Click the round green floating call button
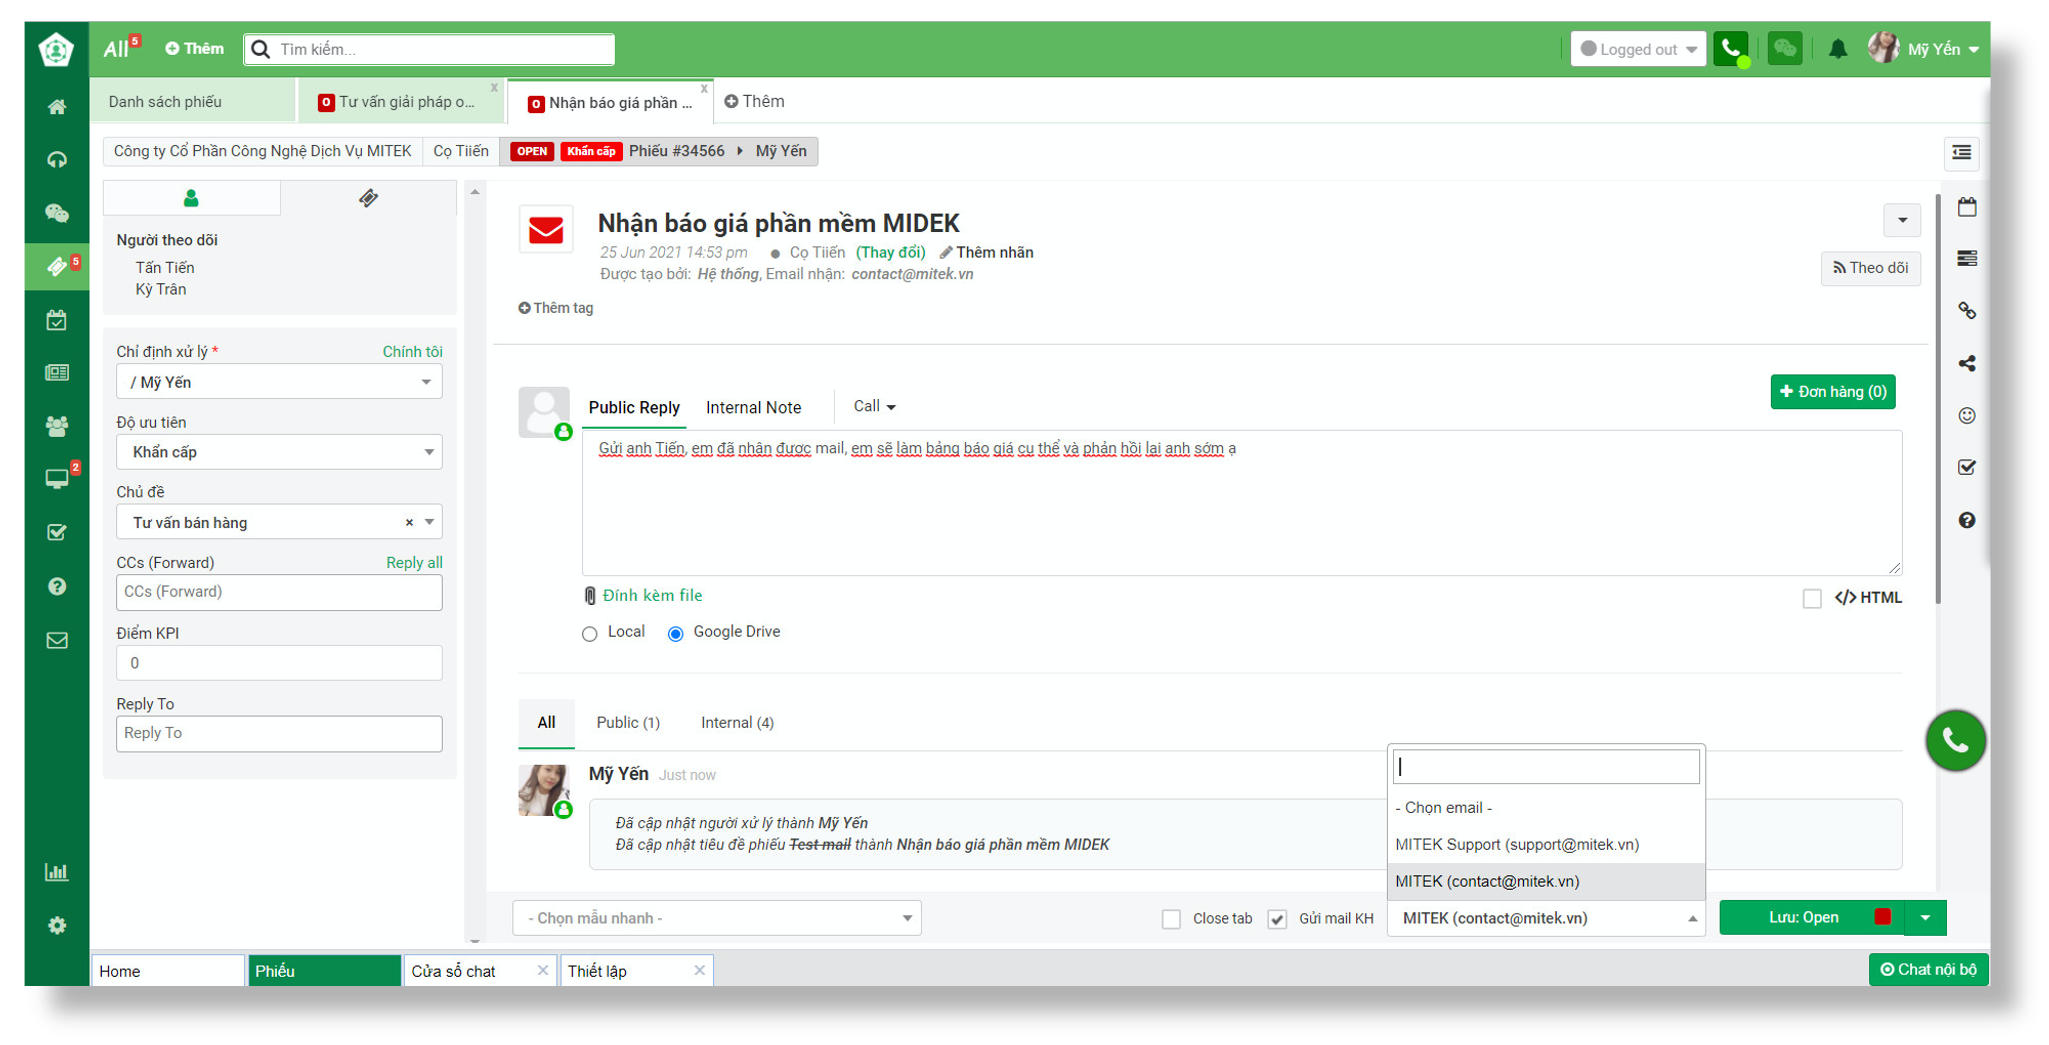 click(x=1955, y=740)
